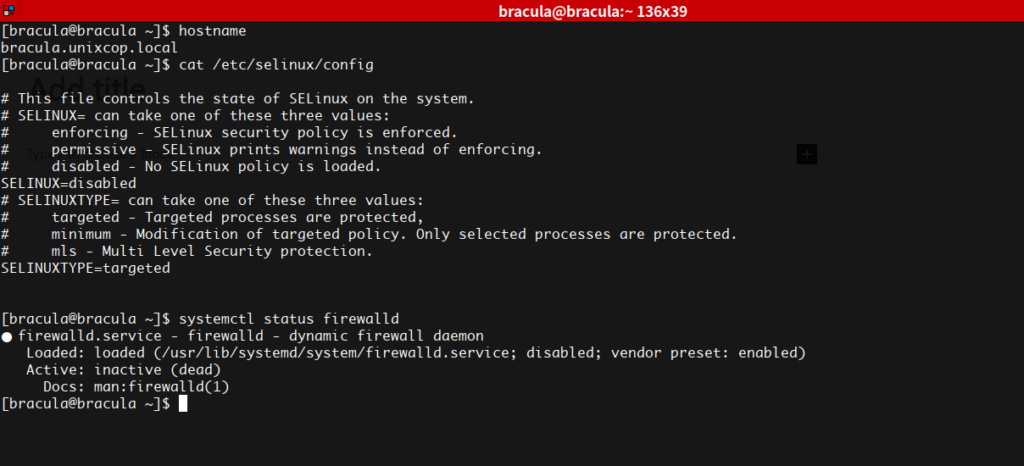
Task: Click the mls Multi Level Security line
Action: point(187,251)
